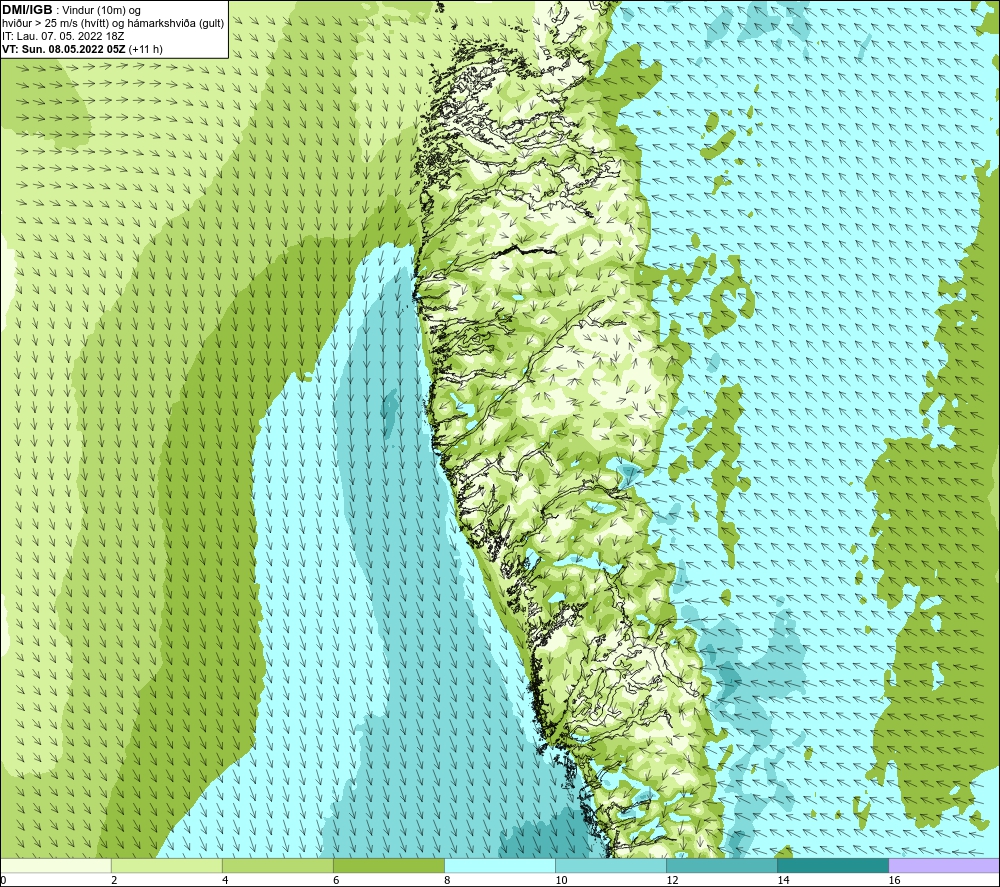This screenshot has width=1000, height=887.
Task: Select the 10–12 m/s teal swatch
Action: tap(611, 865)
